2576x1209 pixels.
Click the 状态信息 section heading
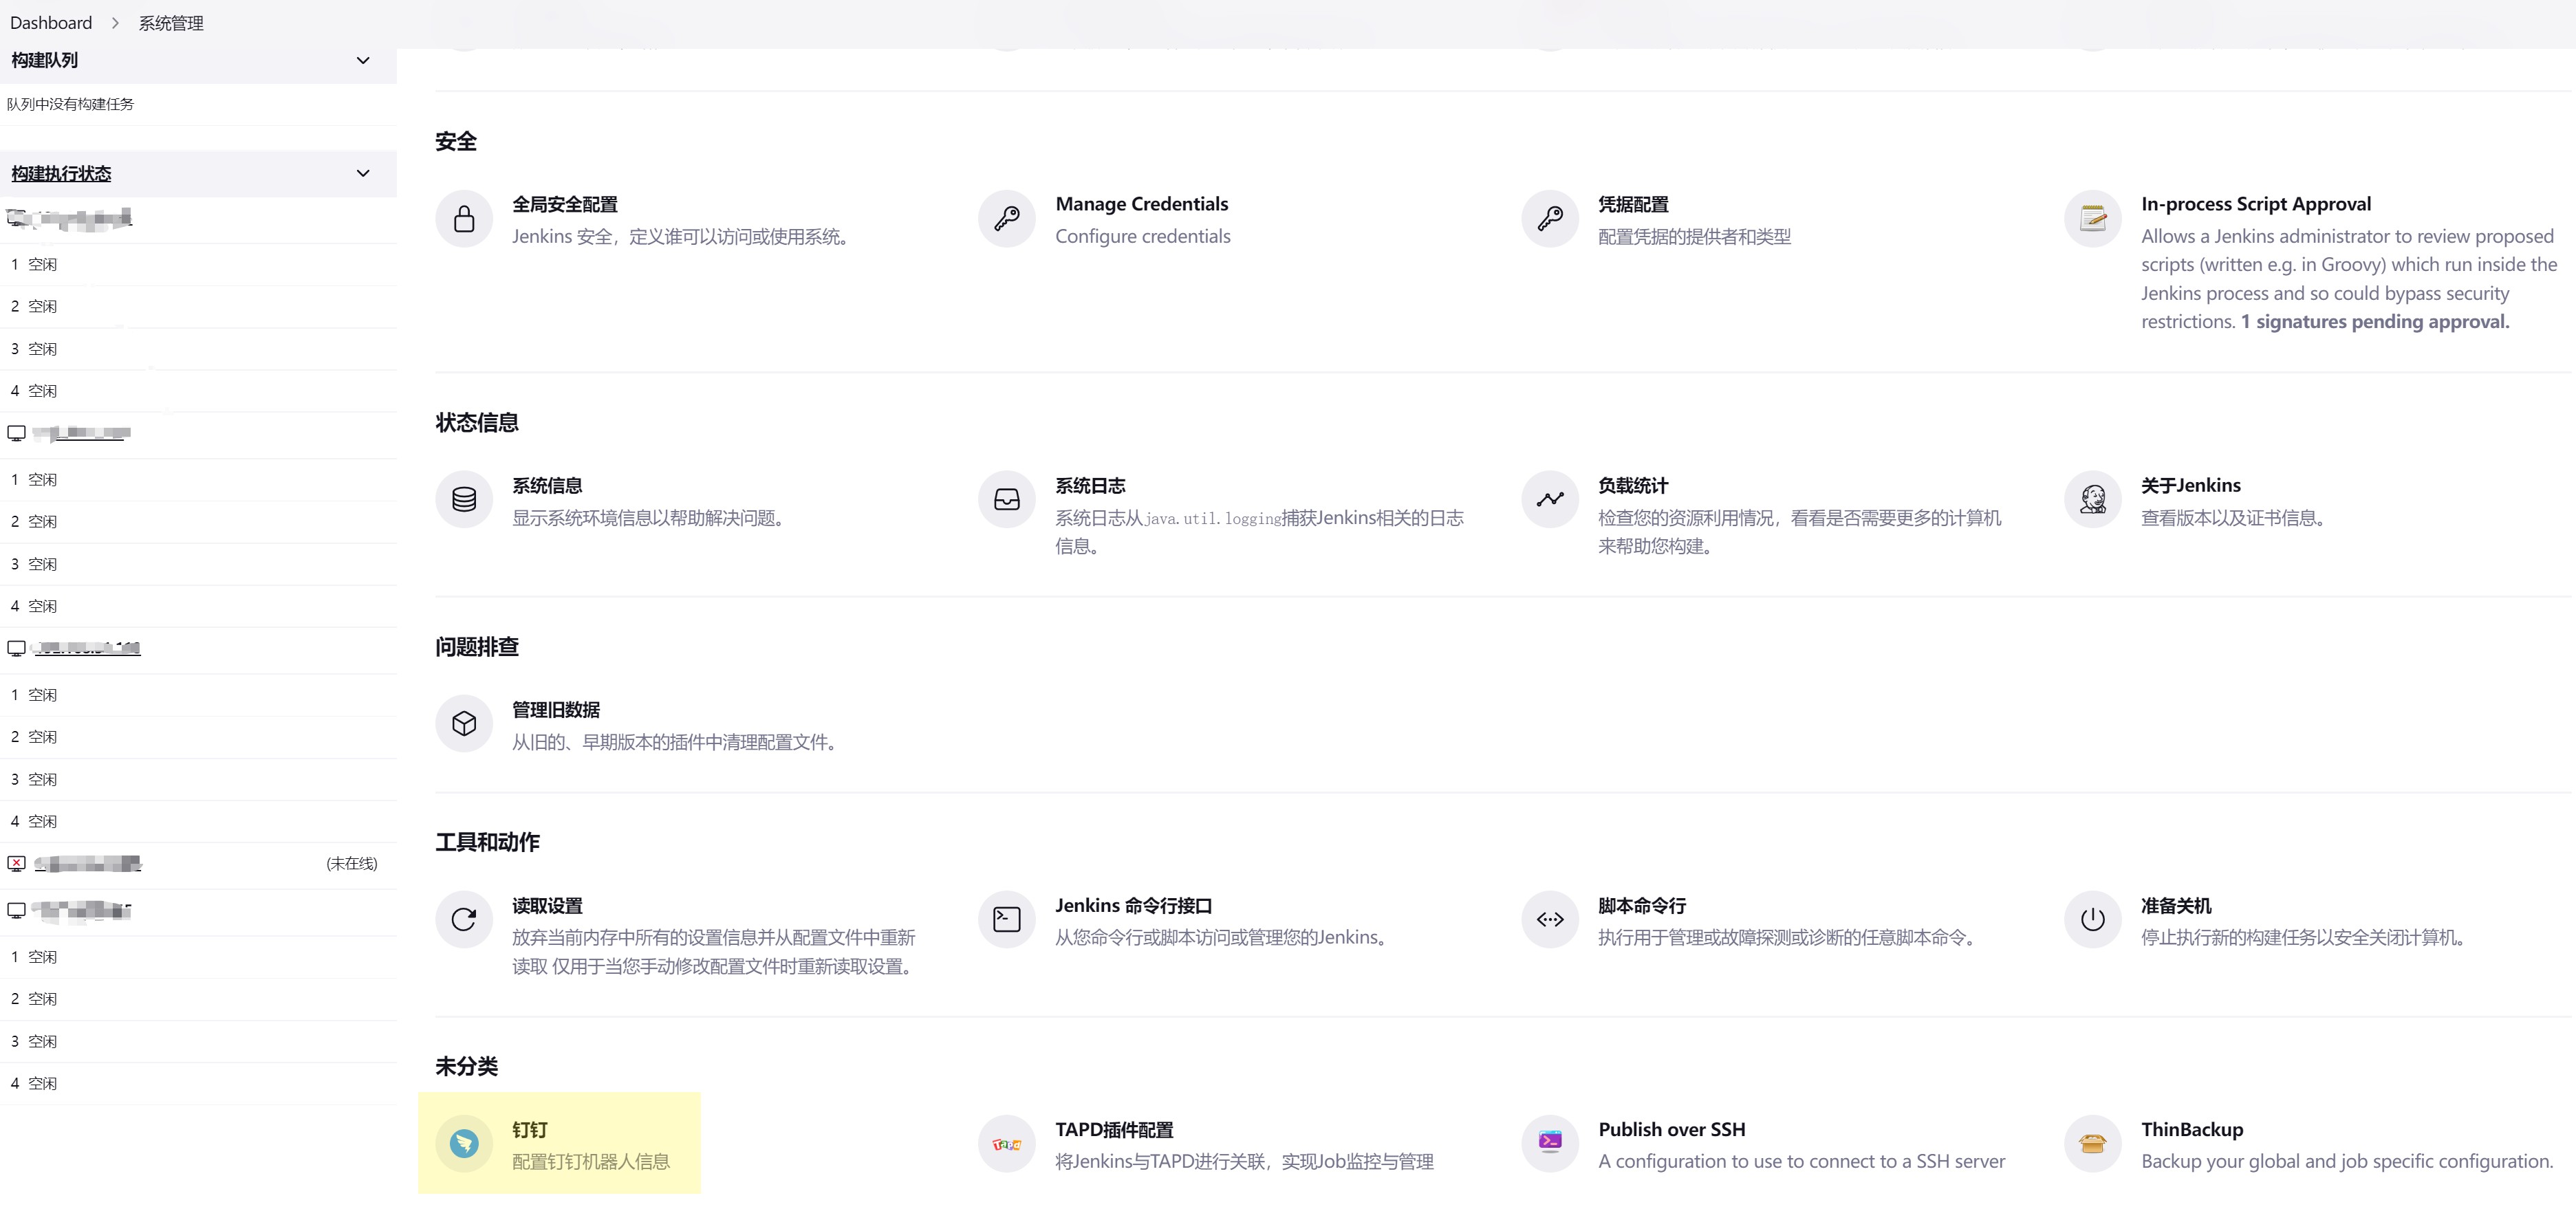pos(477,423)
